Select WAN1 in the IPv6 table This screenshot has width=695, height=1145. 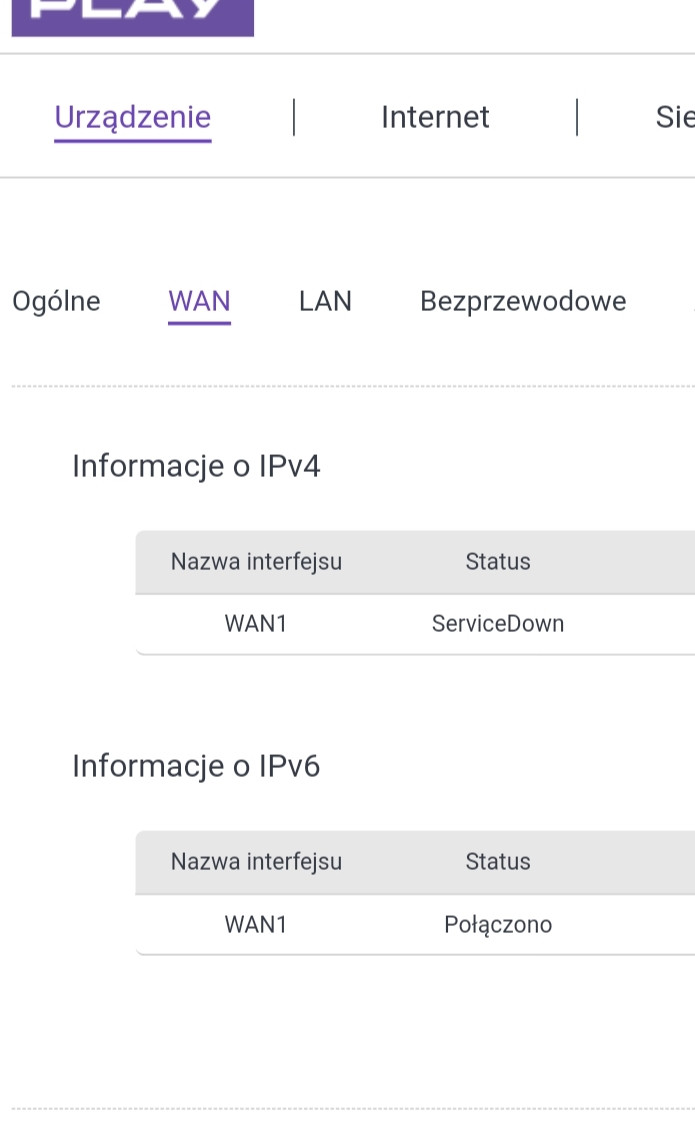click(256, 924)
